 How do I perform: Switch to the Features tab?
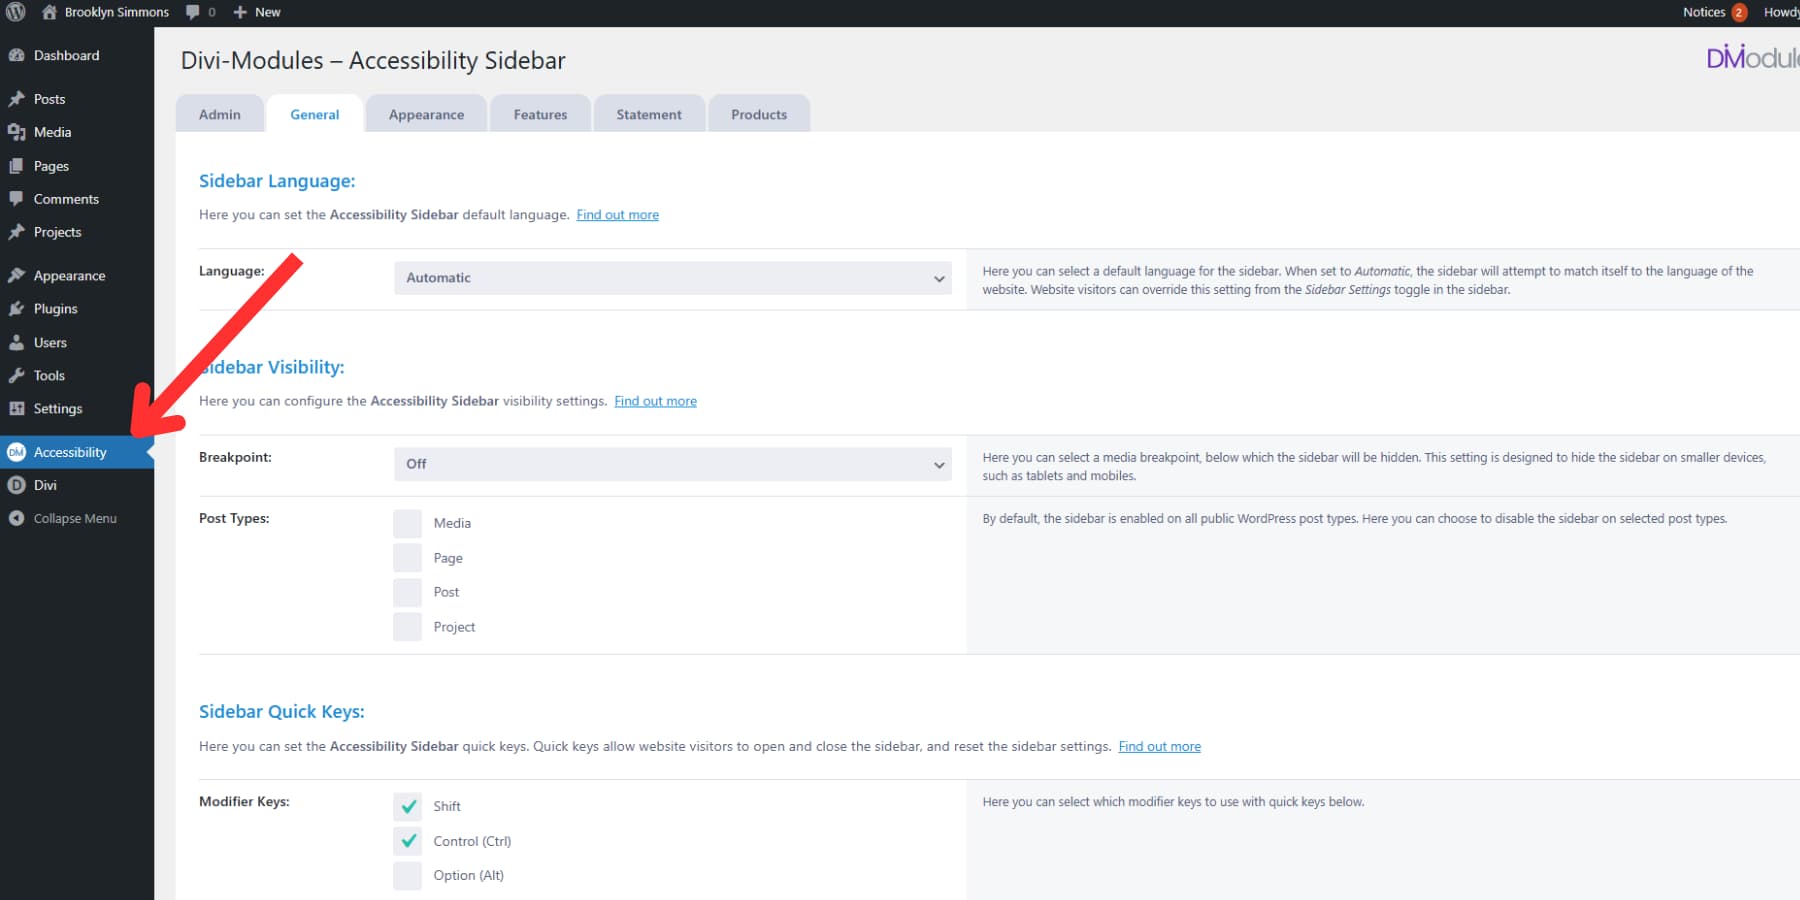(539, 114)
